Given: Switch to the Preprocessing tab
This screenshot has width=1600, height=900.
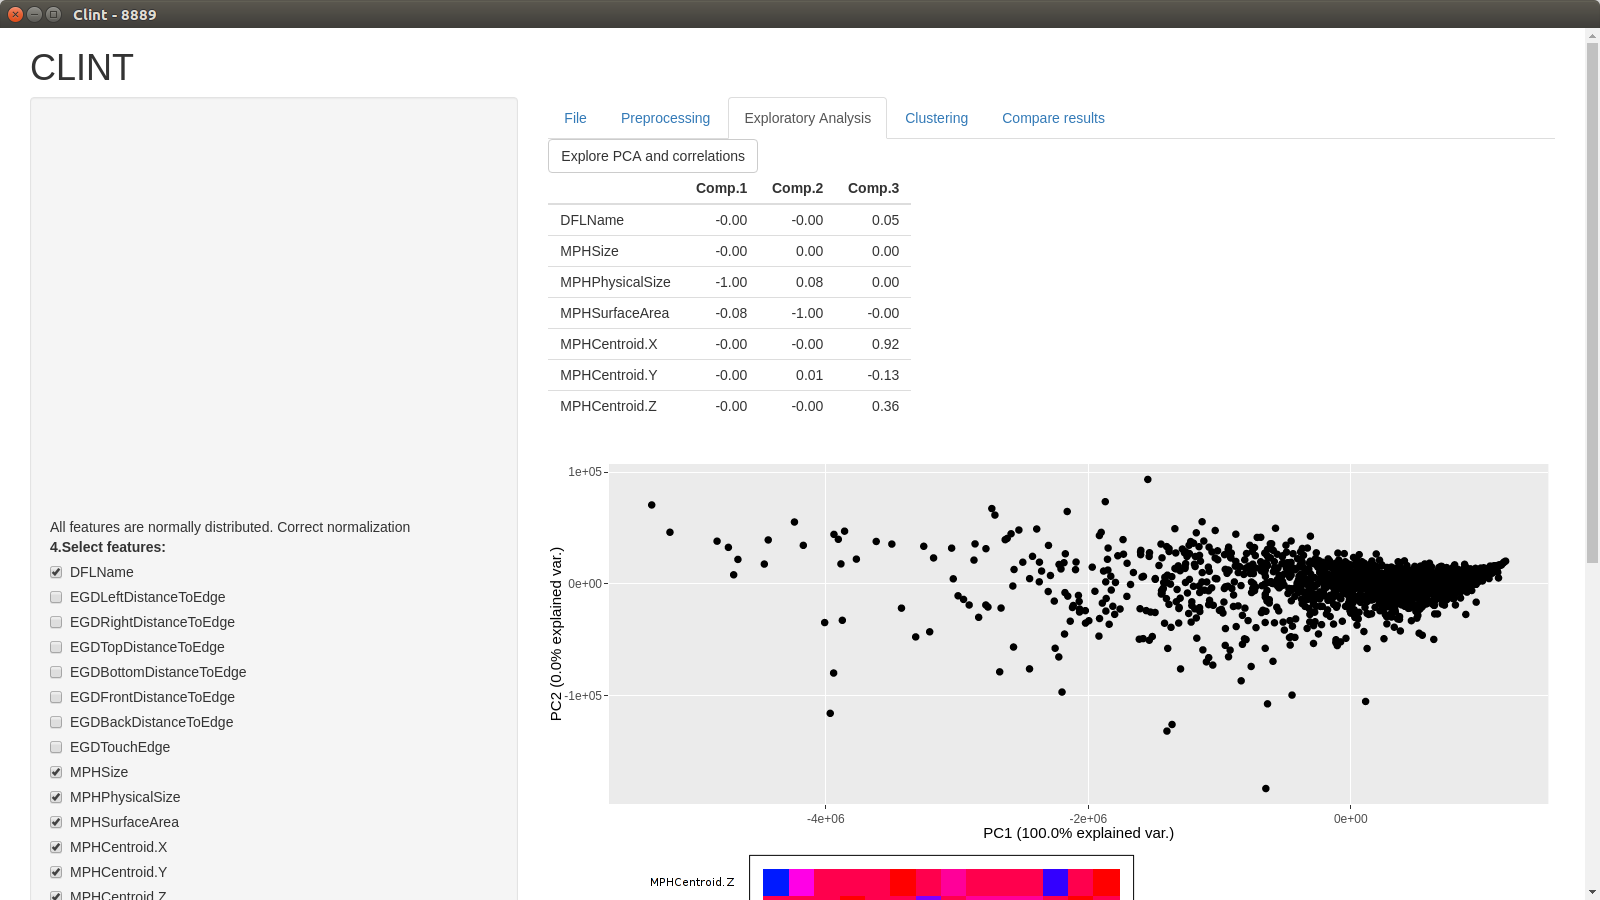Looking at the screenshot, I should (x=665, y=118).
